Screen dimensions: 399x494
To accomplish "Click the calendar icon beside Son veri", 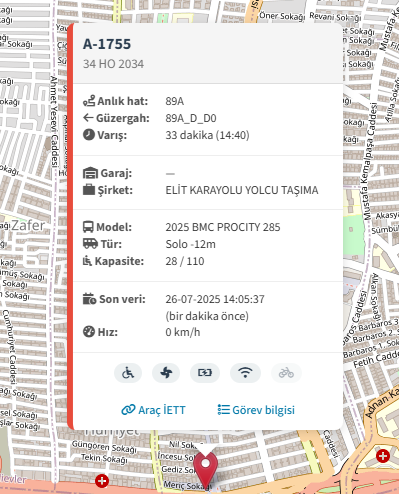I will pos(89,299).
